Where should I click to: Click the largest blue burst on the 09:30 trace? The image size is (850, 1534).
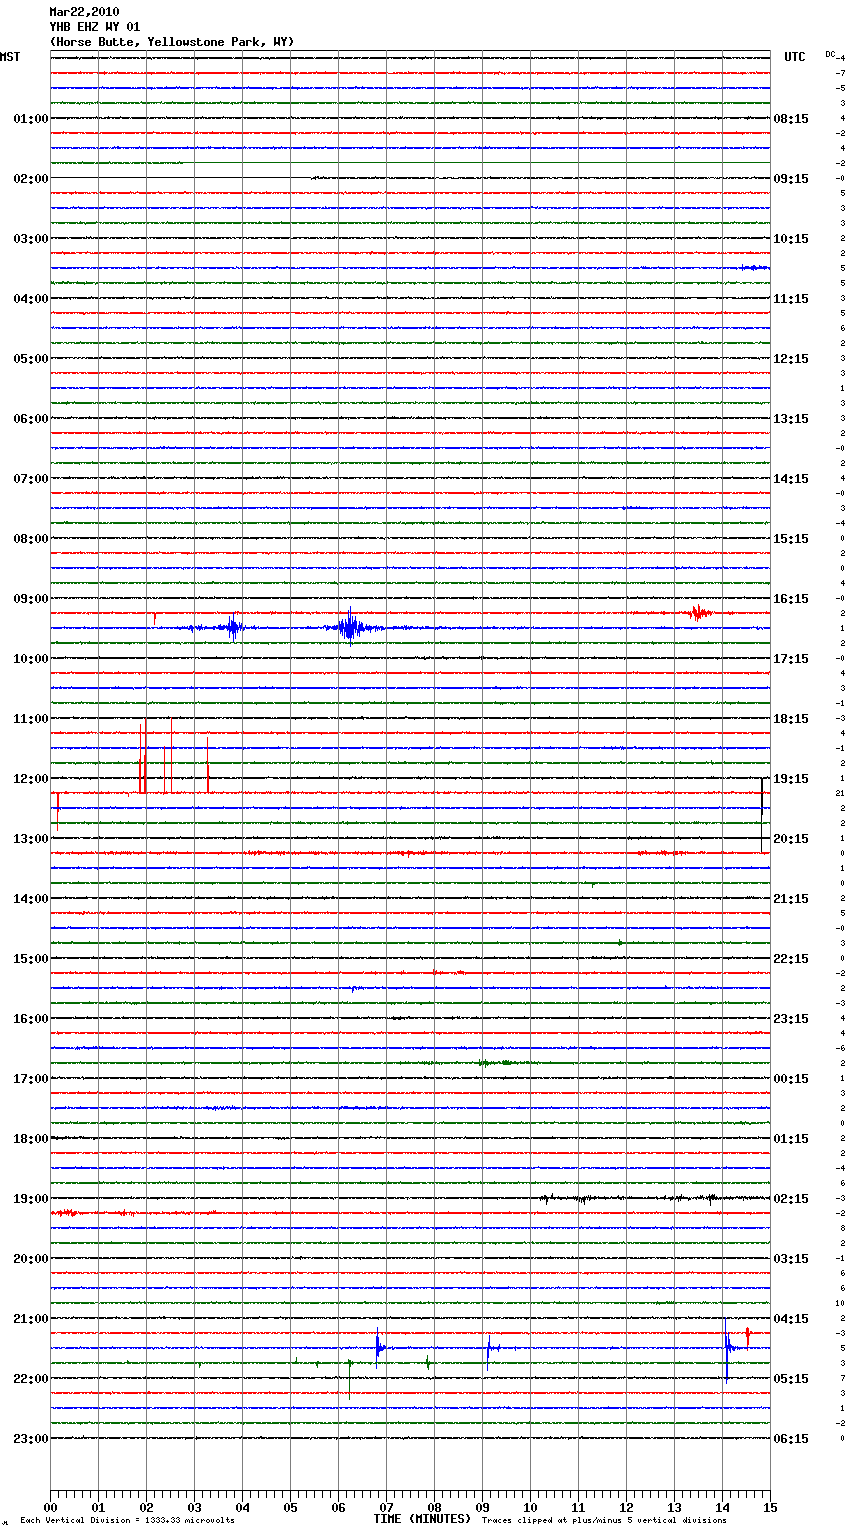tap(349, 628)
